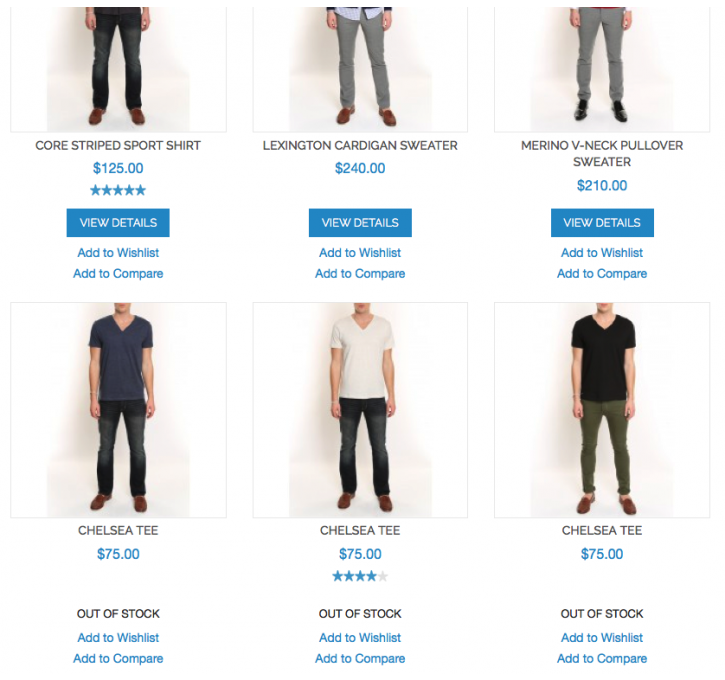The width and height of the screenshot is (725, 680).
Task: View details for Lexington Cardigan Sweater
Action: tap(360, 223)
